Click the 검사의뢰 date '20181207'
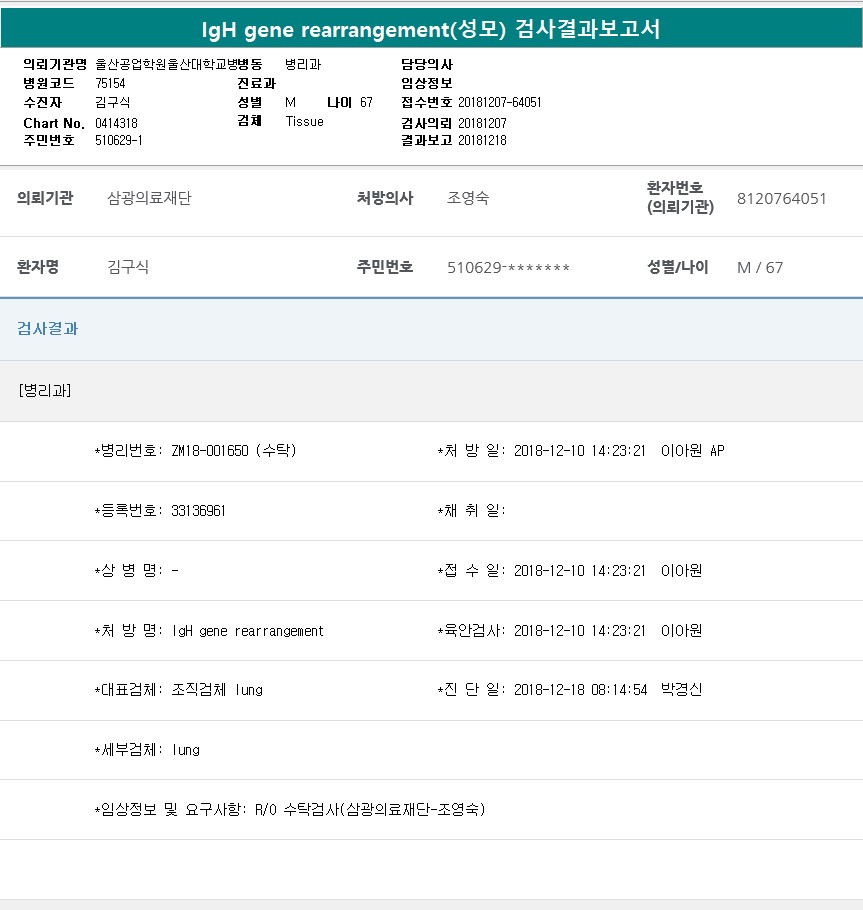The height and width of the screenshot is (910, 863). 482,123
